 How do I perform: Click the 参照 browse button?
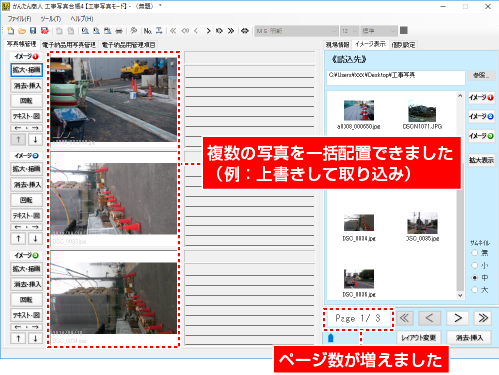[x=481, y=75]
